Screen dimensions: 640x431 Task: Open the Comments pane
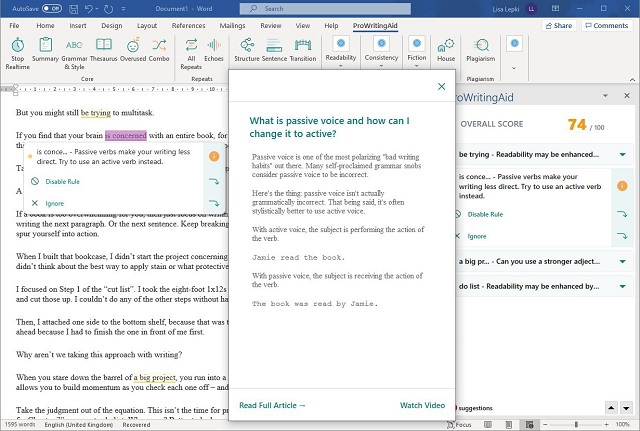coord(607,25)
